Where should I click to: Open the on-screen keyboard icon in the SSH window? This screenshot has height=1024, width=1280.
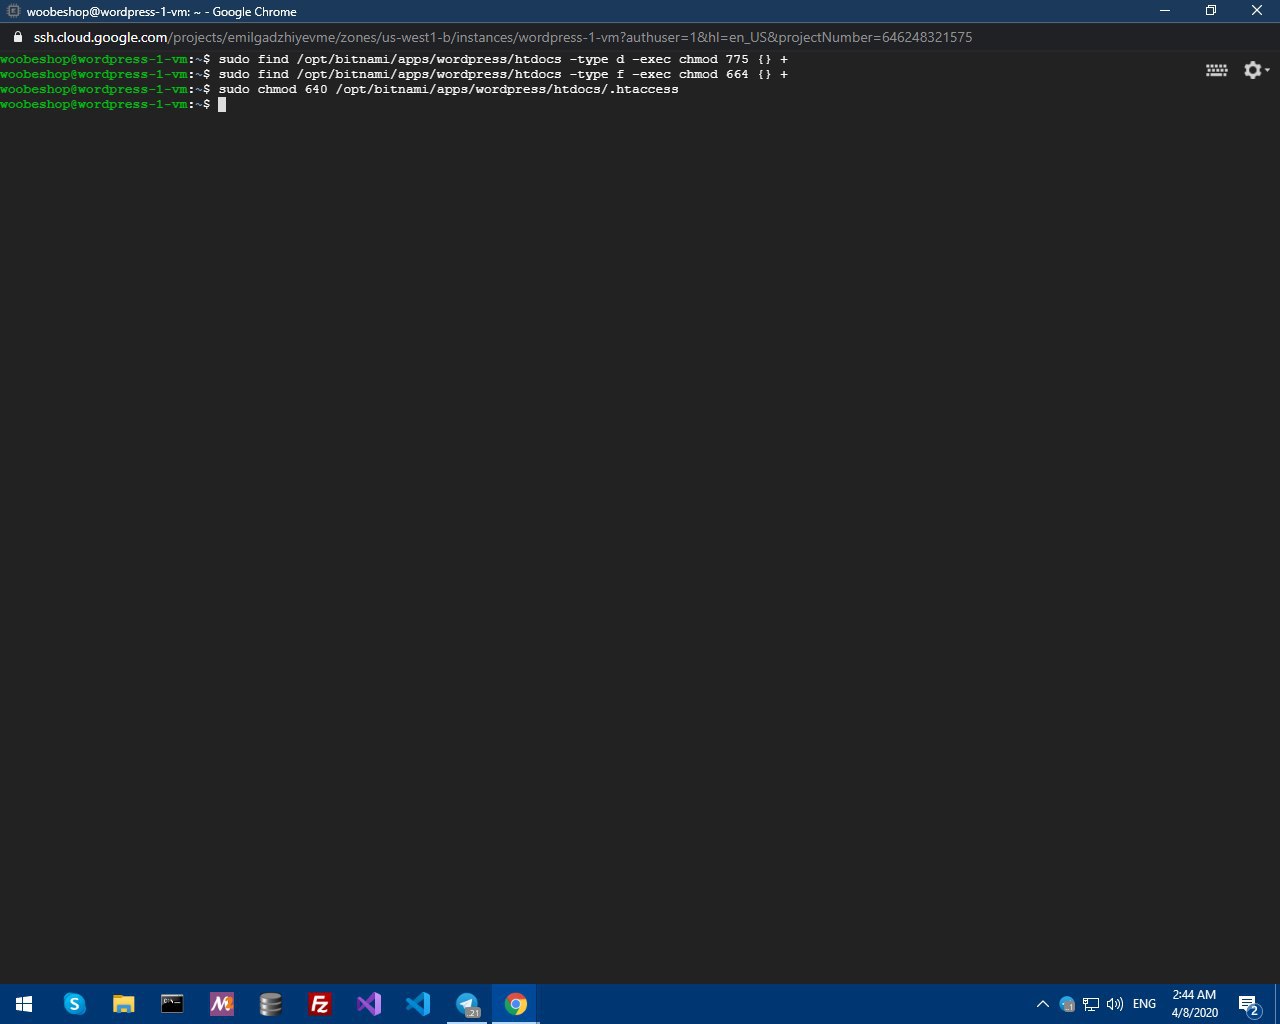(x=1217, y=70)
